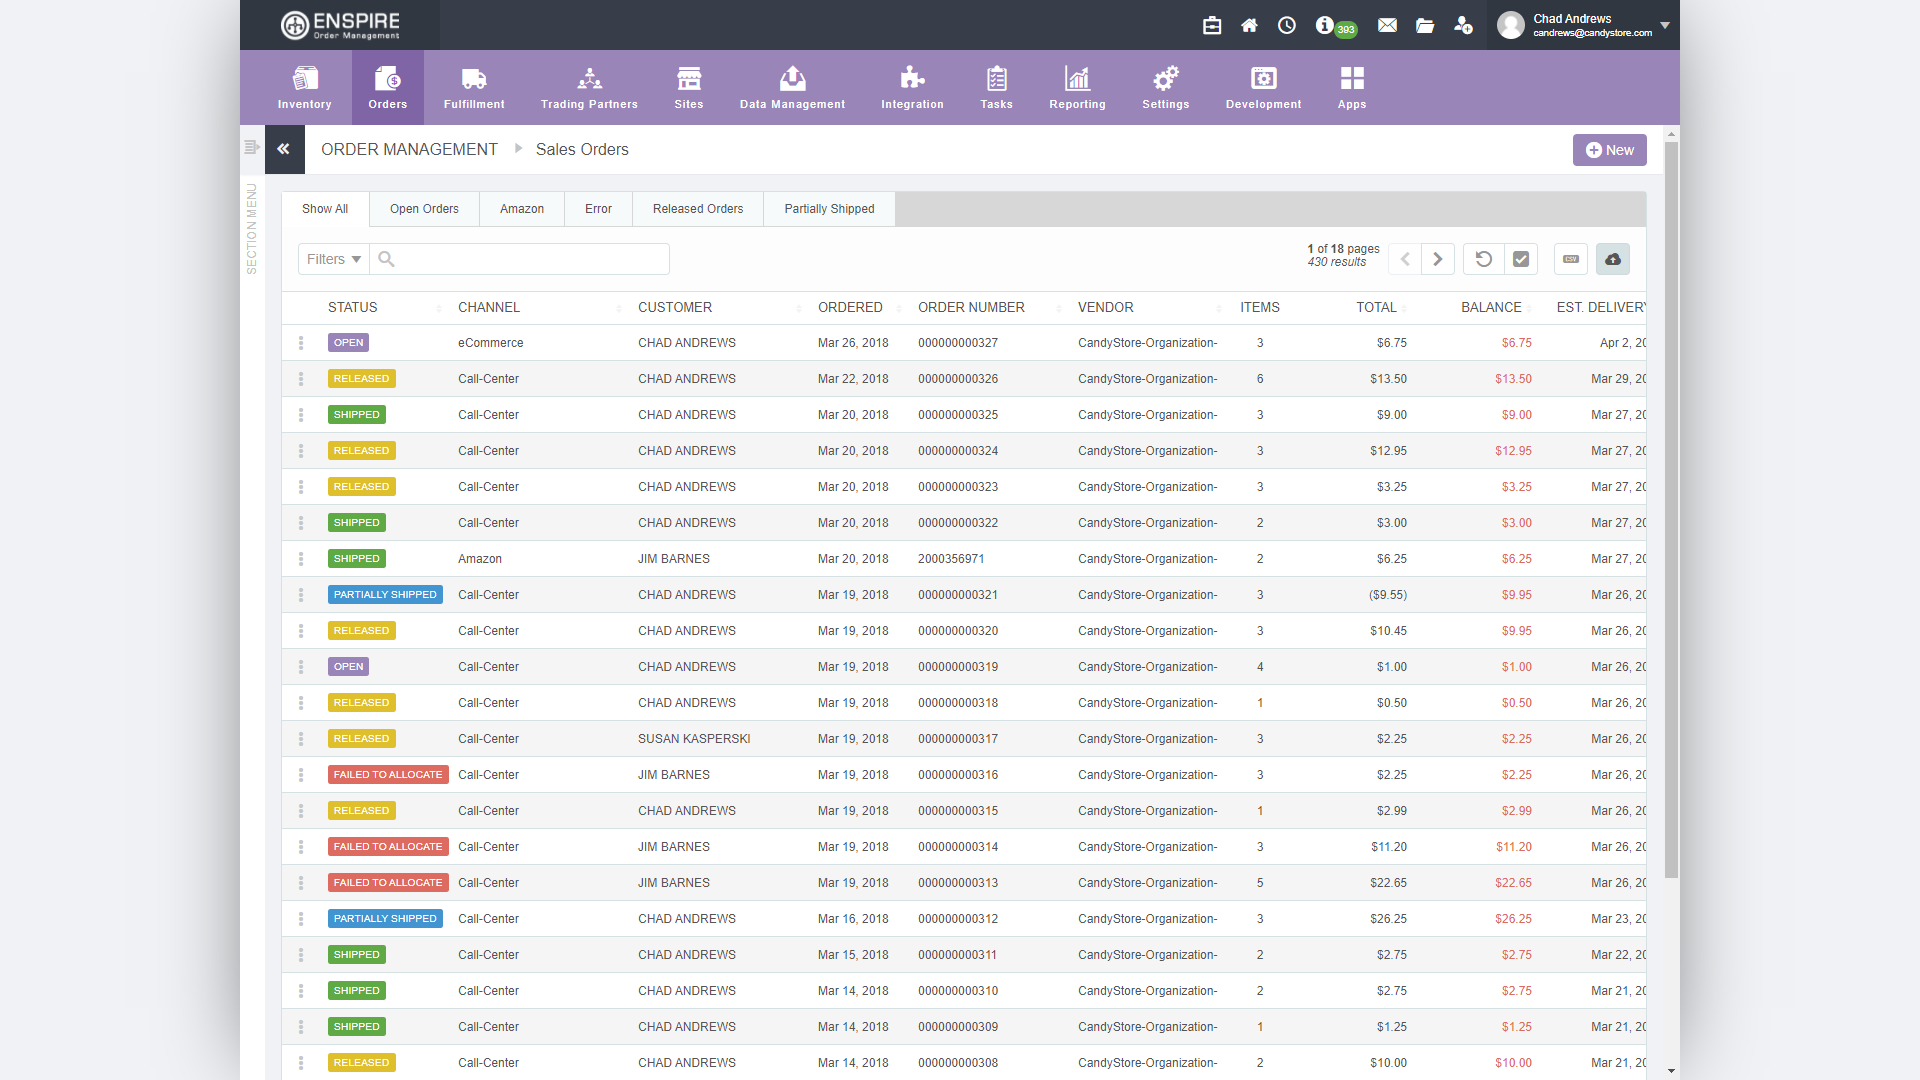Switch to the Released Orders tab
Screen dimensions: 1920x1080
click(x=698, y=209)
